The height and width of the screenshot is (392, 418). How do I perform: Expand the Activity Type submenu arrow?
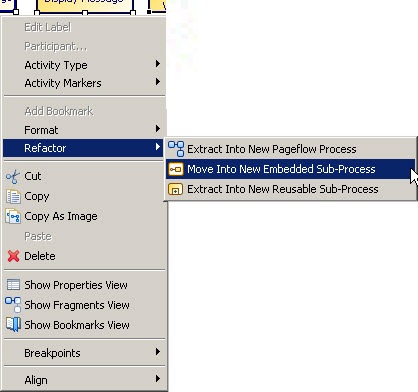158,64
